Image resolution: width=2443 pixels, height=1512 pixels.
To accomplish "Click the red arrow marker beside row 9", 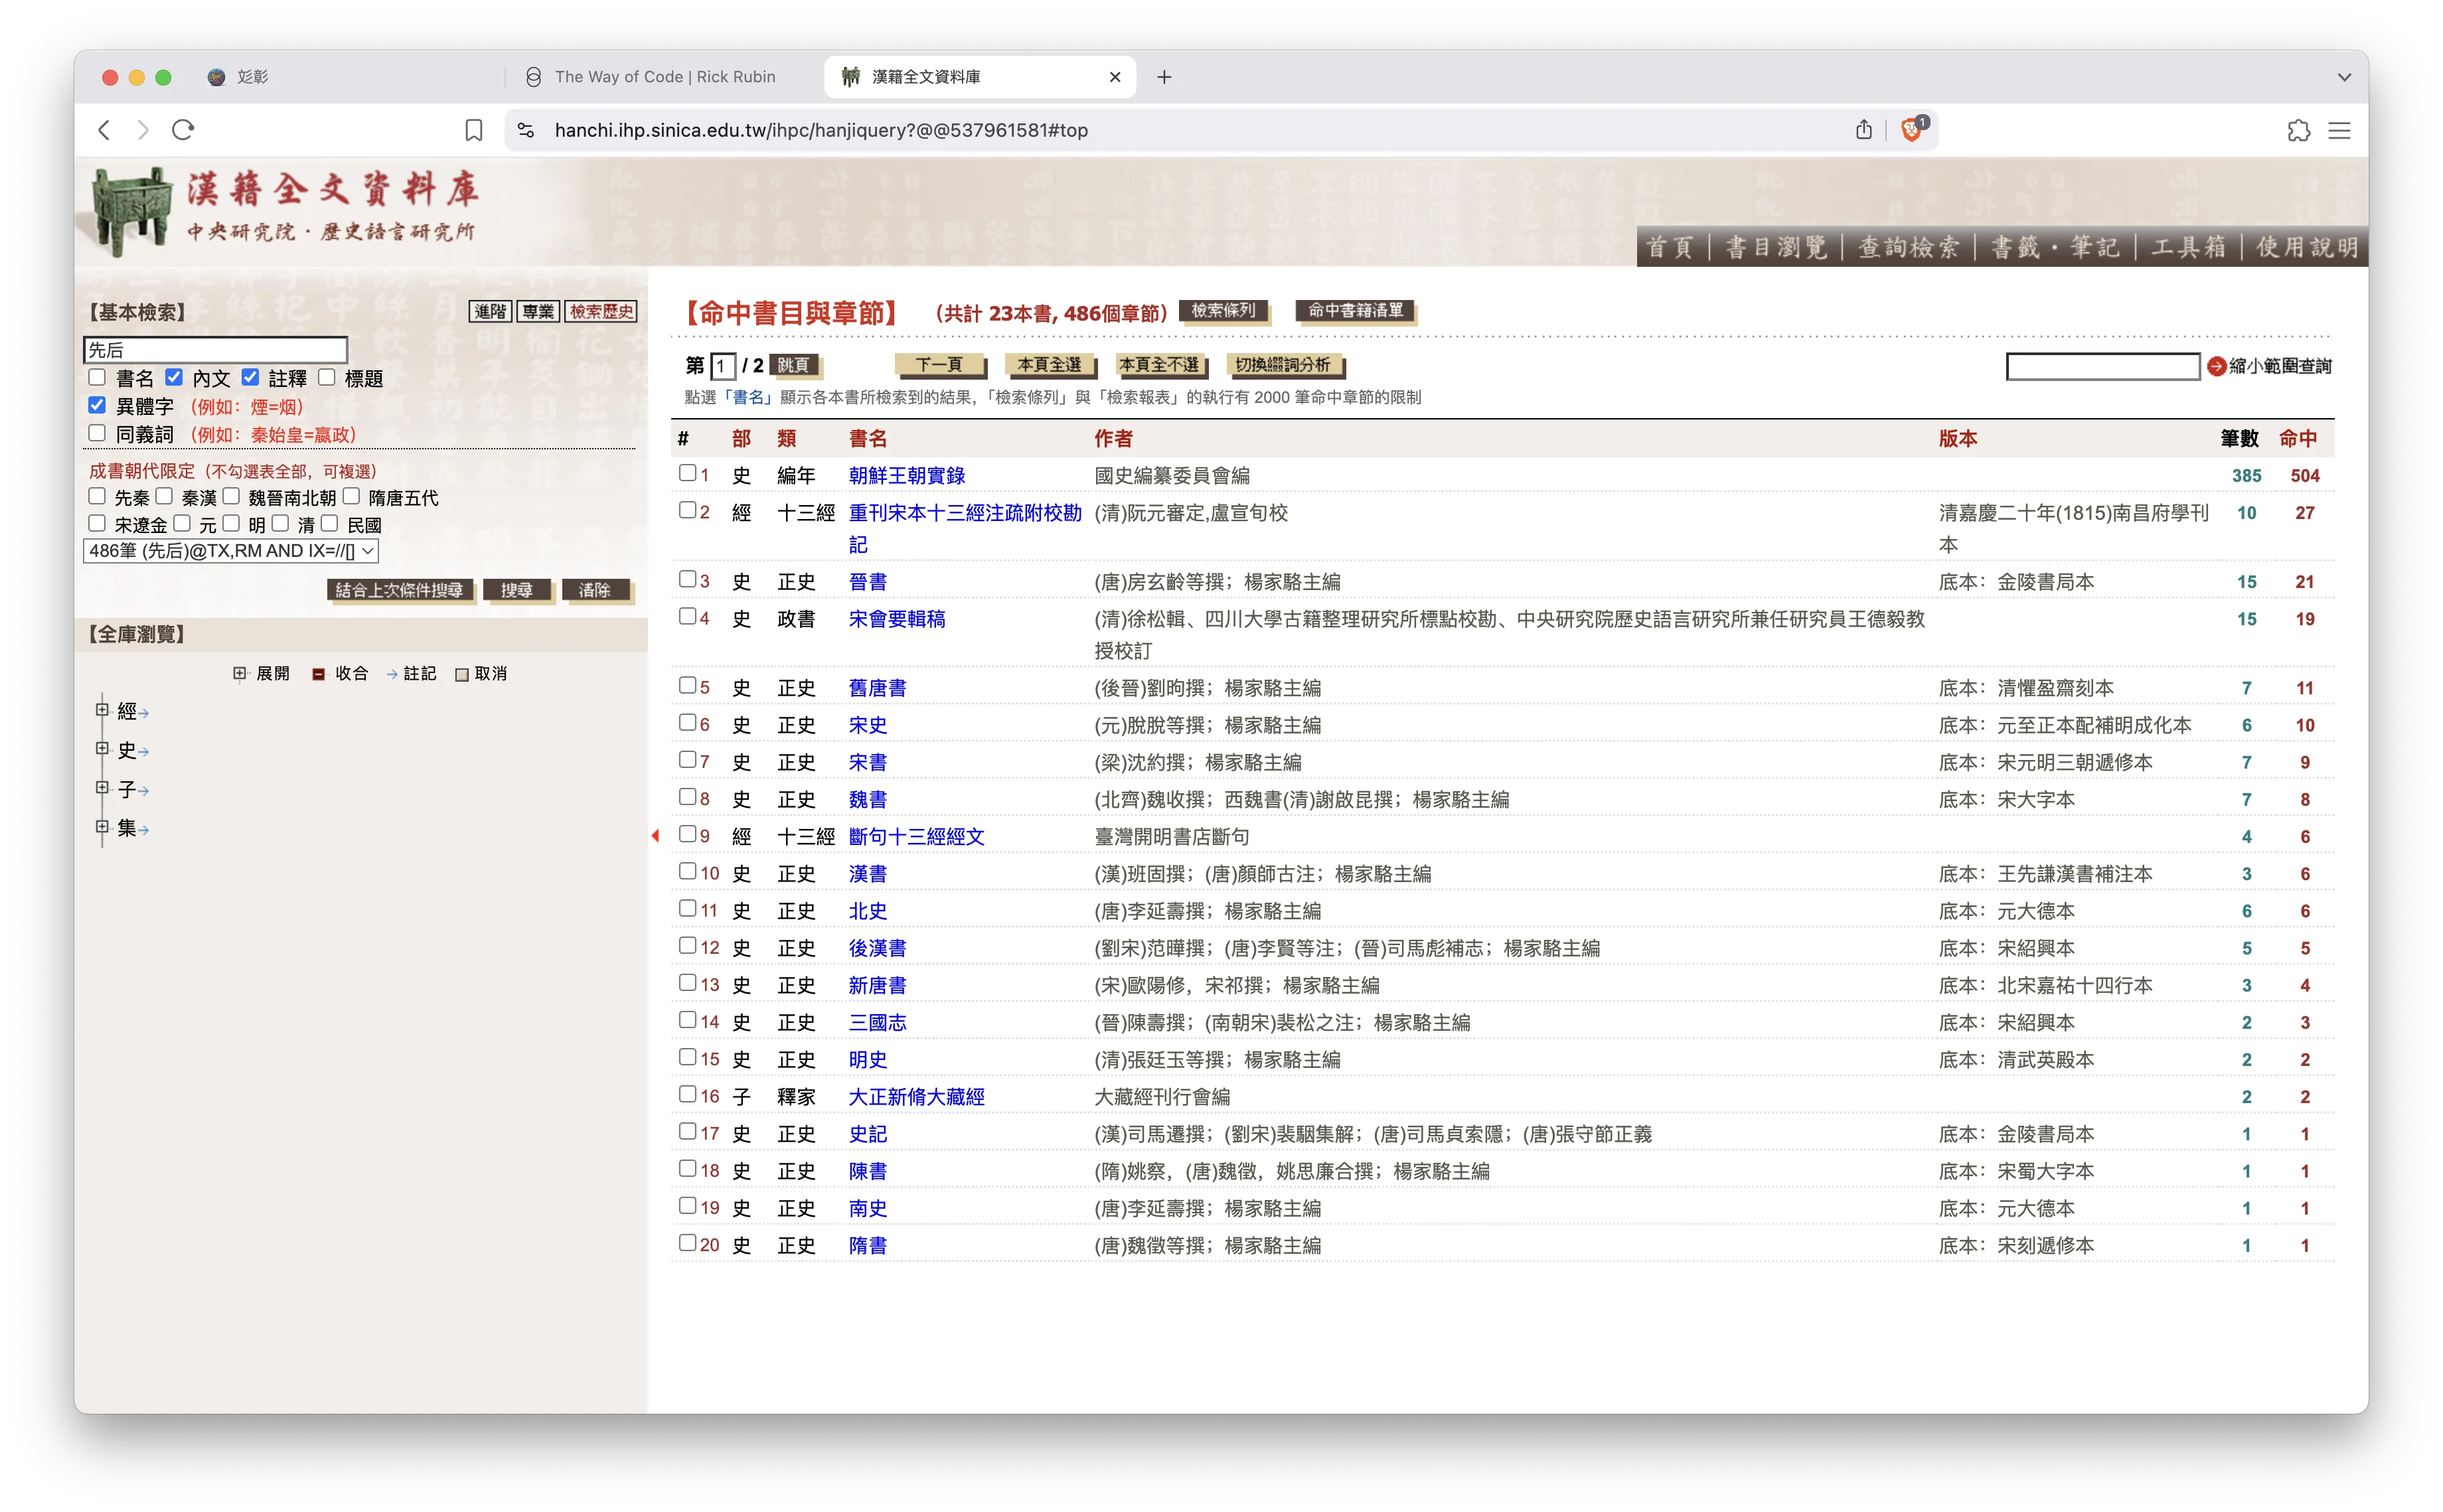I will 656,836.
